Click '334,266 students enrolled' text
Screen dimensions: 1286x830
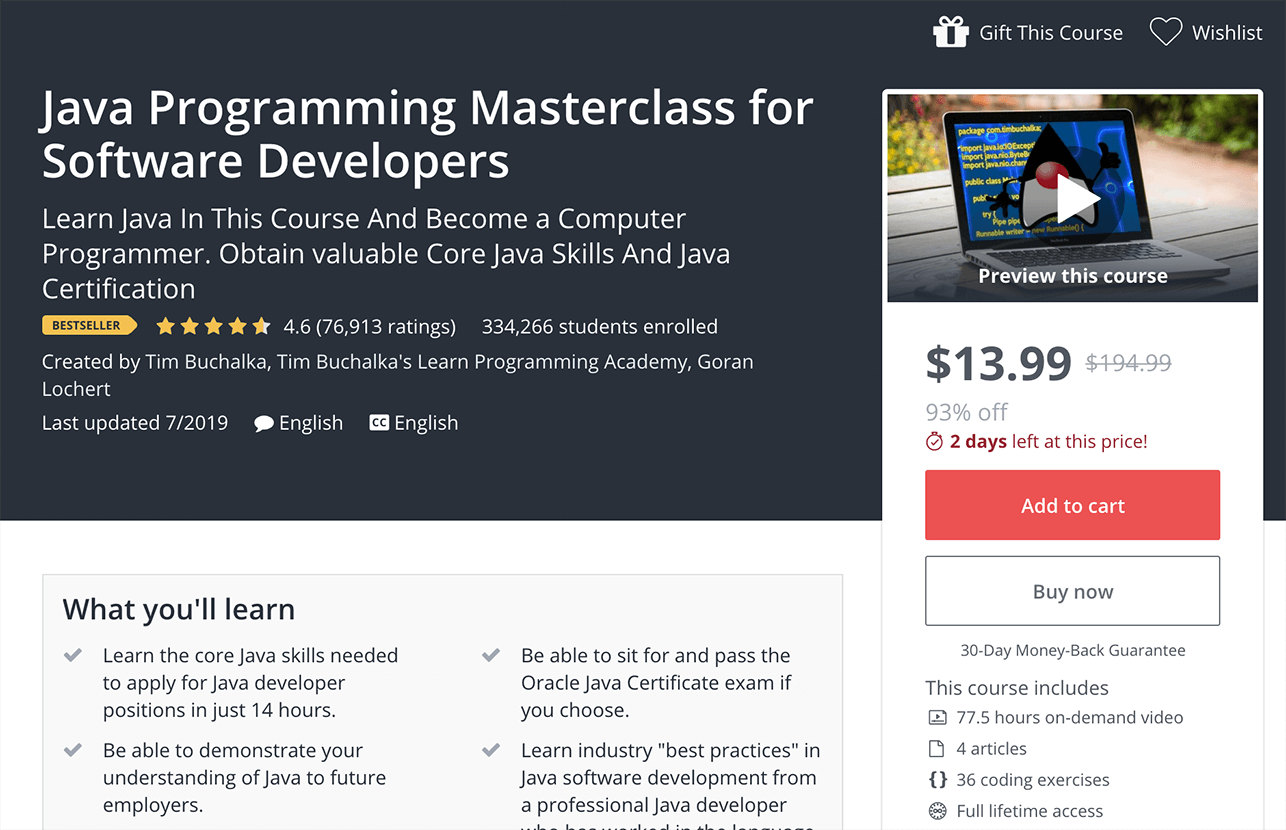coord(600,326)
